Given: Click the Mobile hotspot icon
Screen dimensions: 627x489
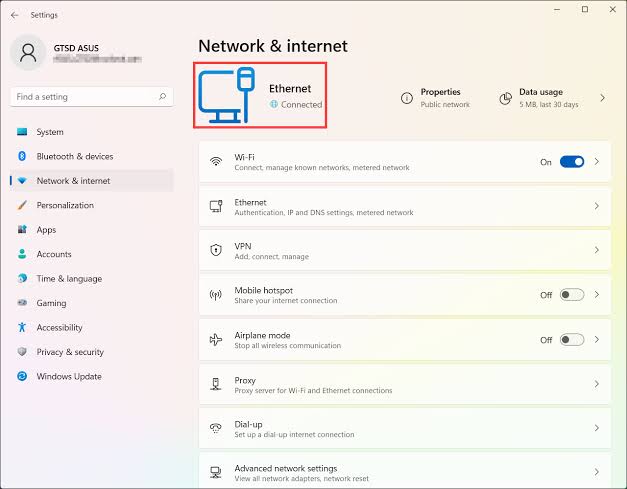Looking at the screenshot, I should click(x=215, y=295).
